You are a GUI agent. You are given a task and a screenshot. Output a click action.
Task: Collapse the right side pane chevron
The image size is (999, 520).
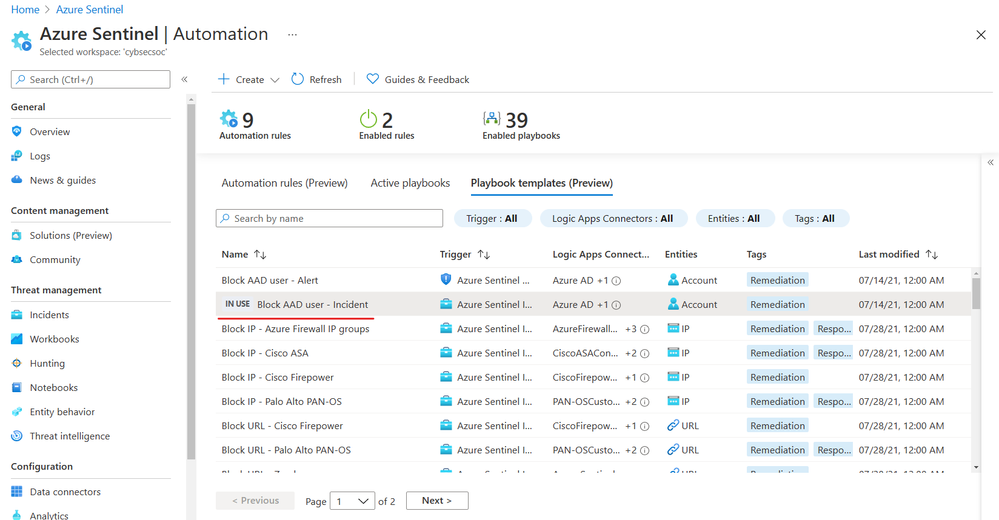pyautogui.click(x=991, y=162)
